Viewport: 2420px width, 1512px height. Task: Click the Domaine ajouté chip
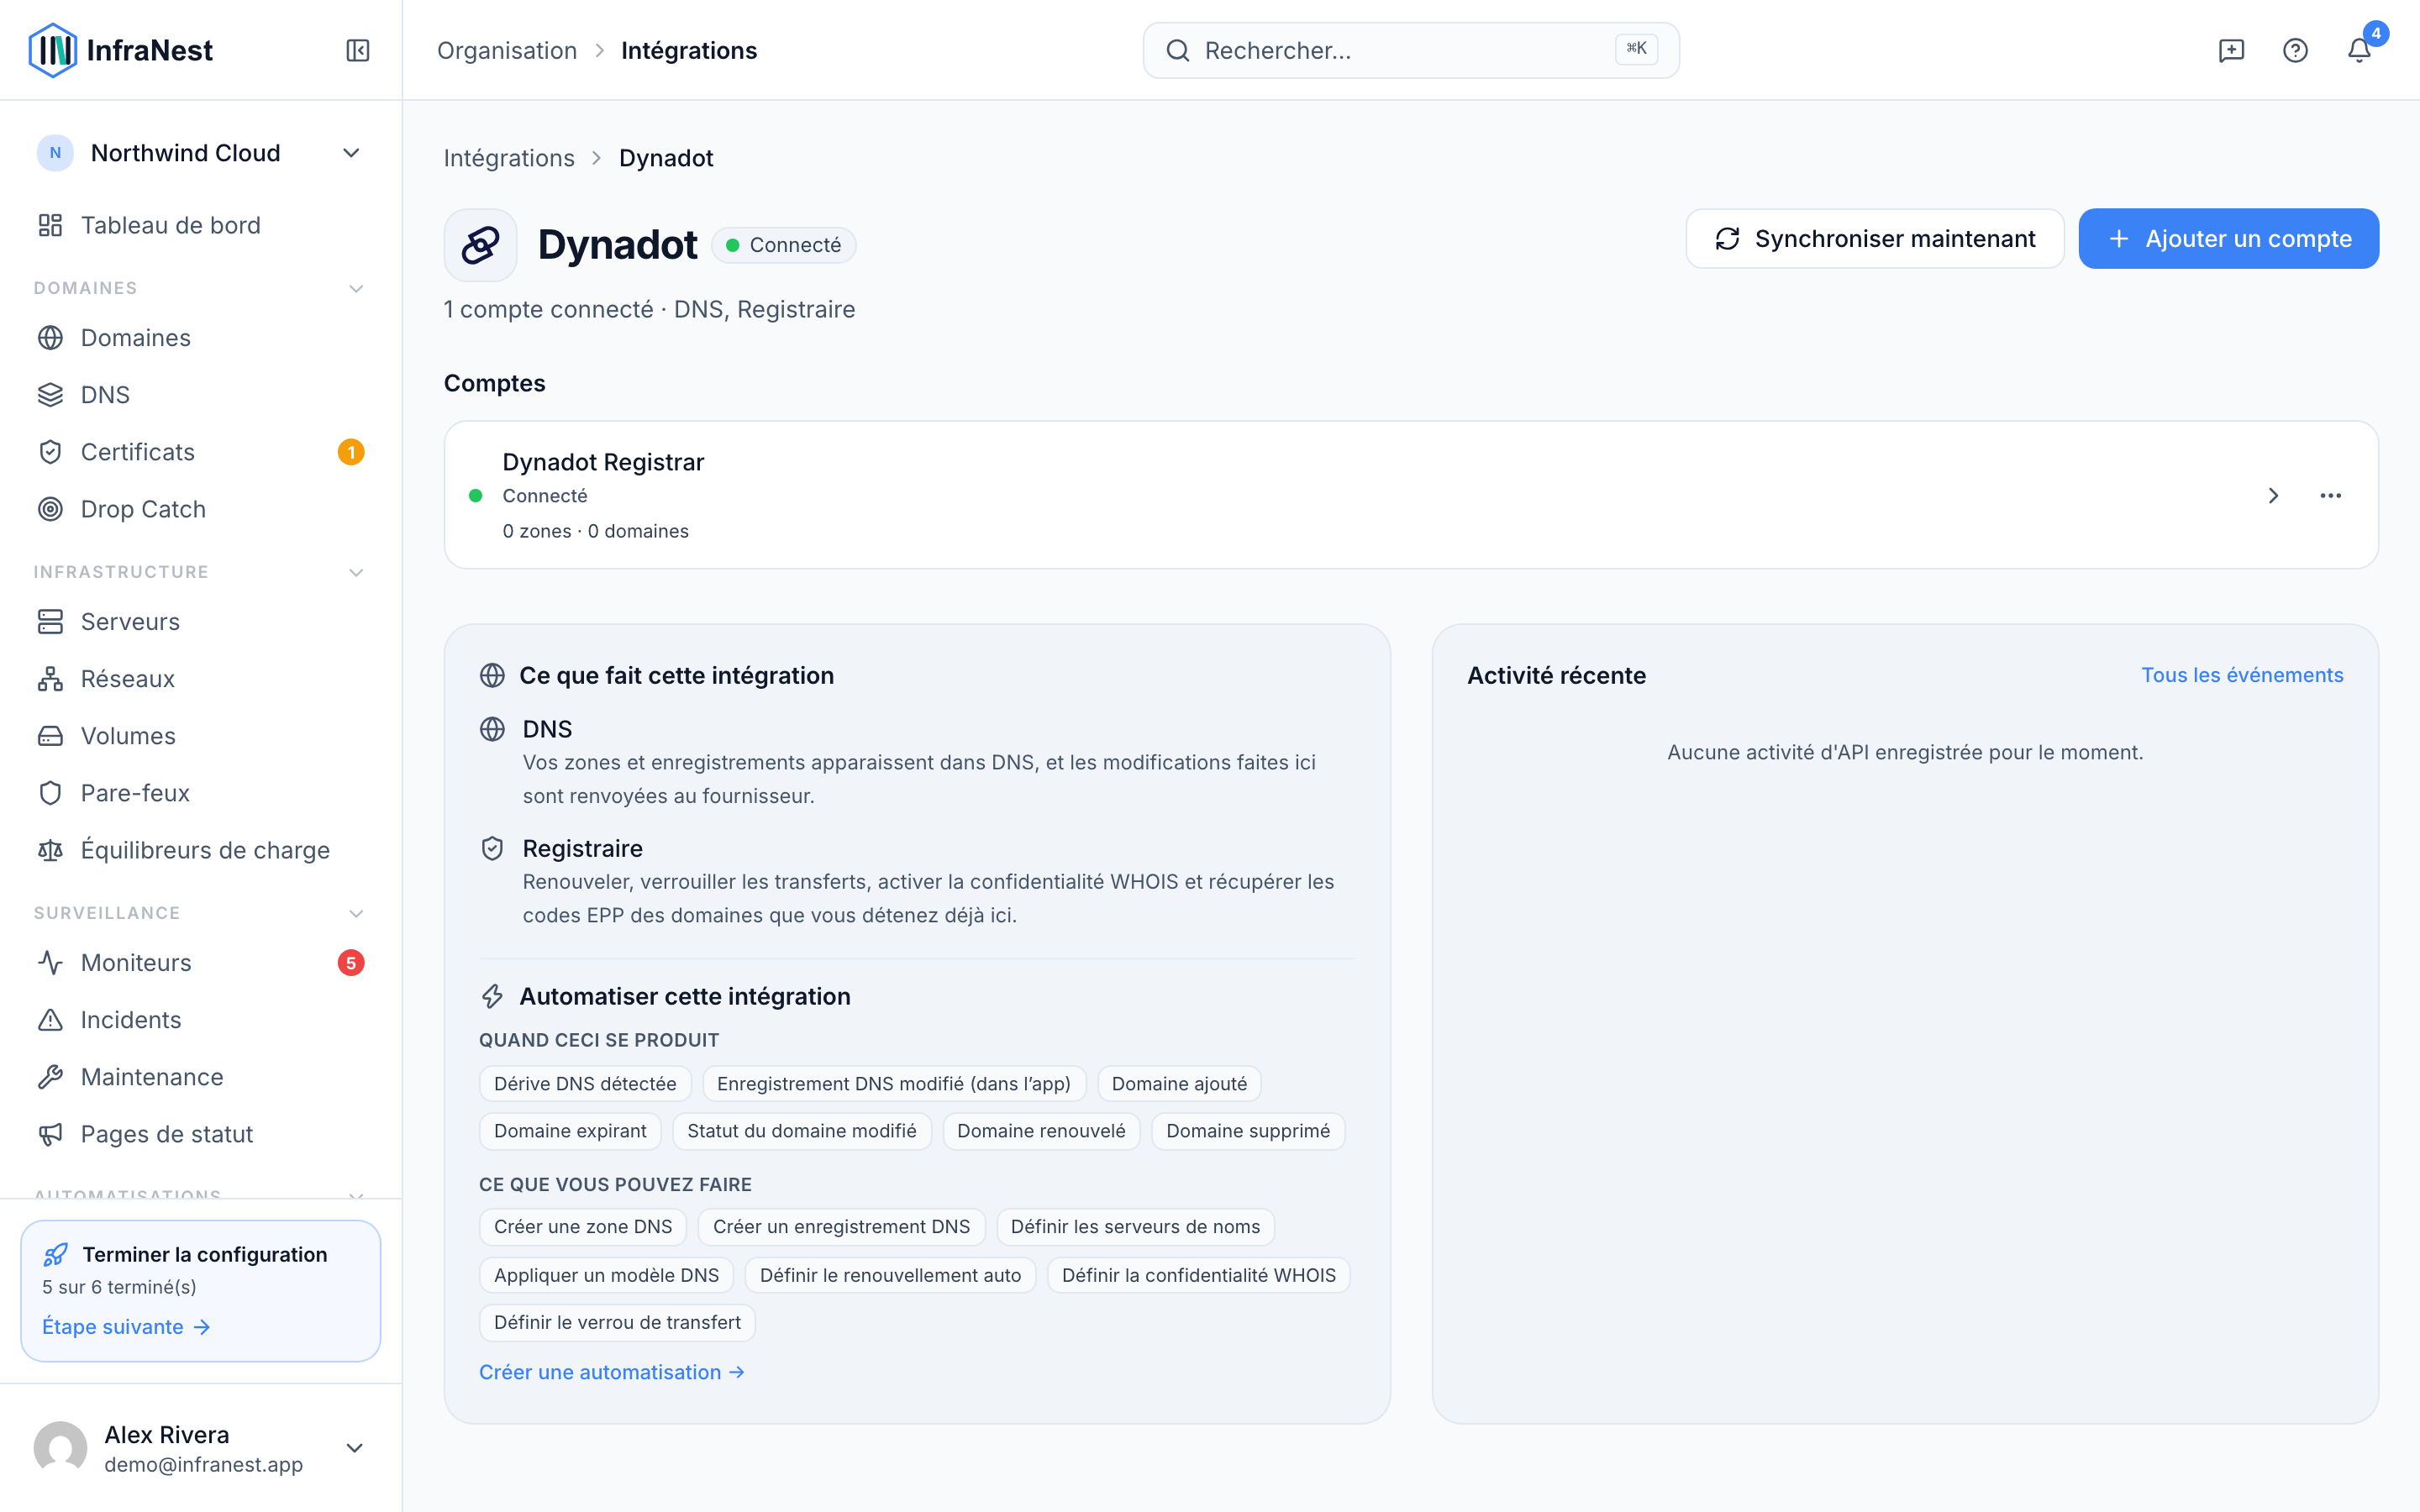click(x=1179, y=1084)
